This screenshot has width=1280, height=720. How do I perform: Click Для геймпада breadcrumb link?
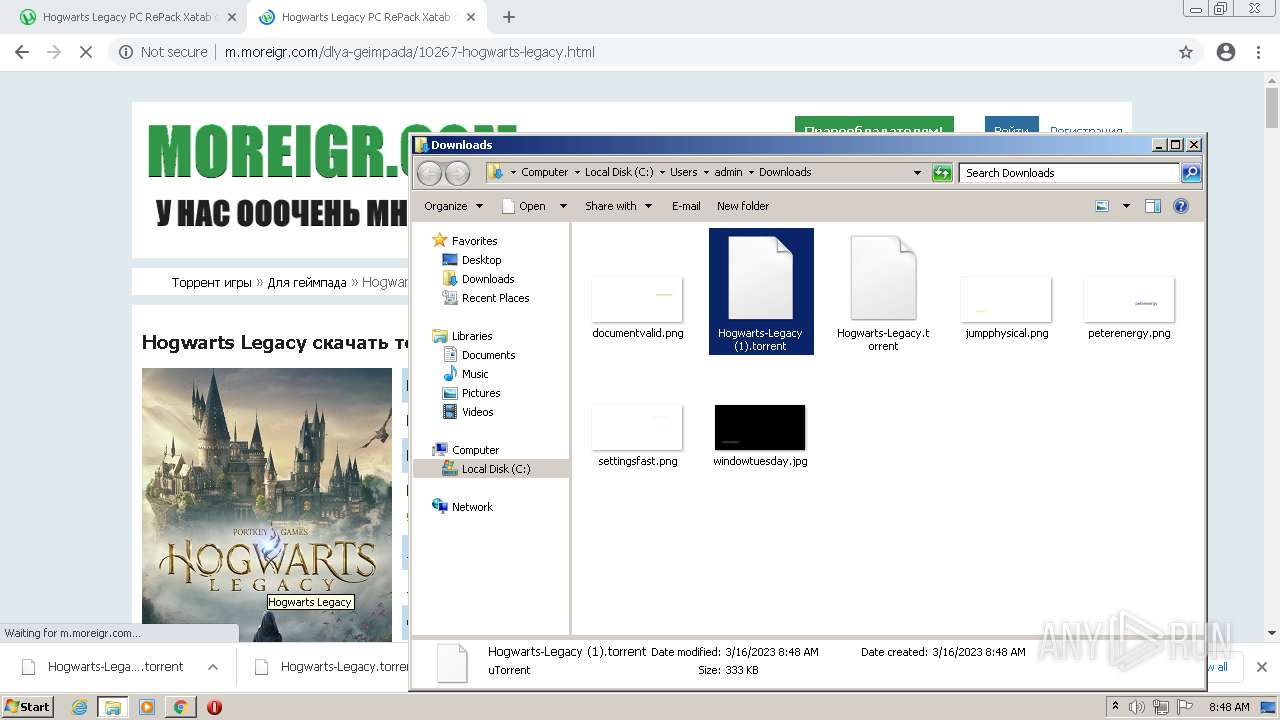(x=307, y=283)
